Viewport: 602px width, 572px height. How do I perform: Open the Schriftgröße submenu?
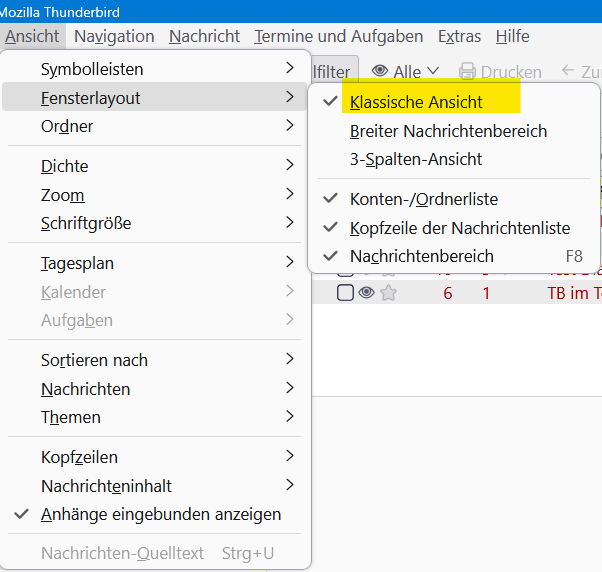86,223
